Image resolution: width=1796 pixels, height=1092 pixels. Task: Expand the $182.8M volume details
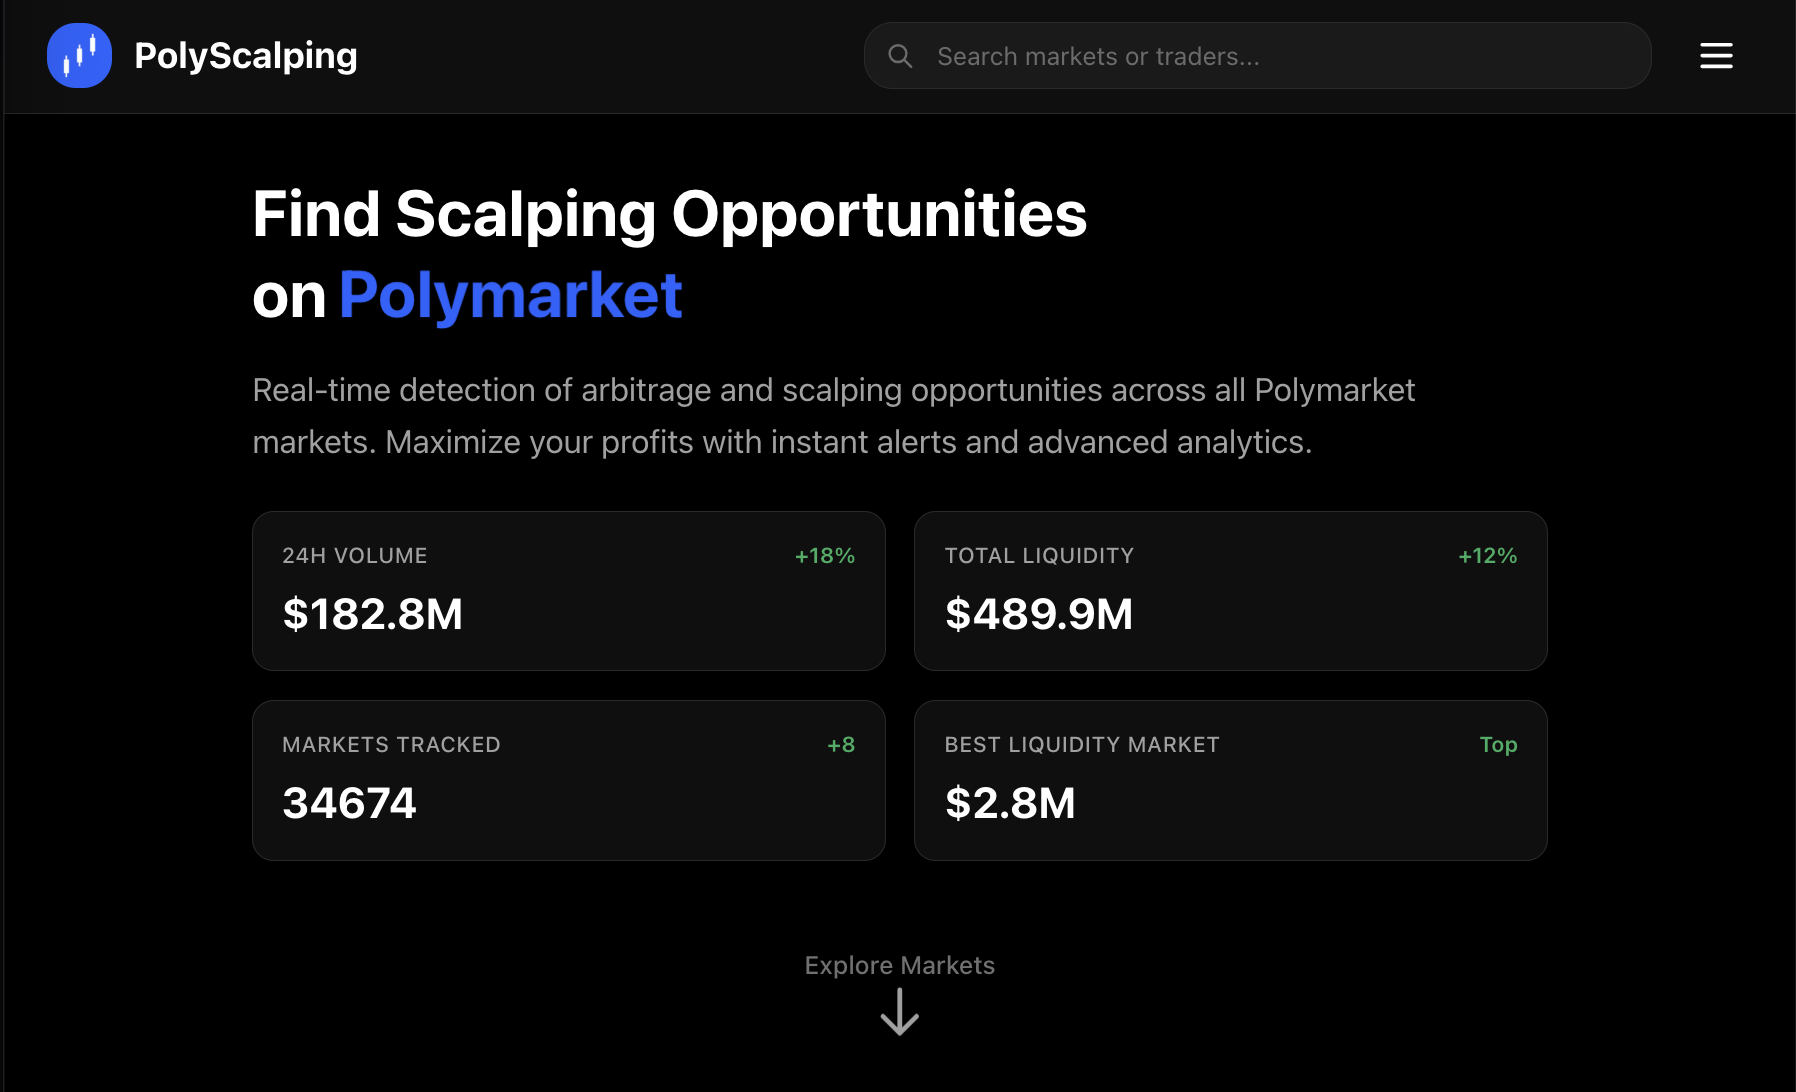[x=373, y=614]
